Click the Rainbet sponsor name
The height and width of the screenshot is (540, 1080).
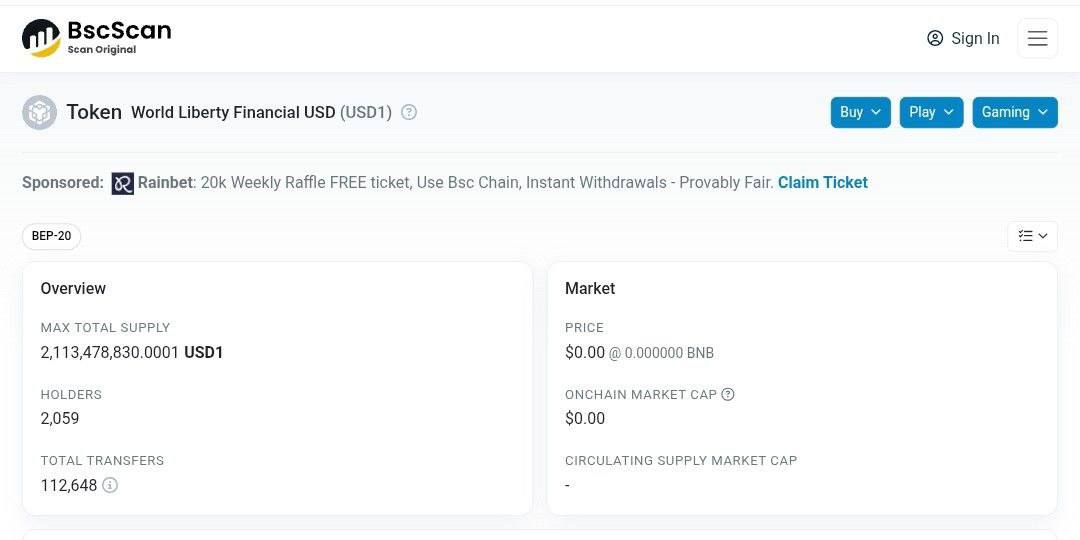coord(167,183)
